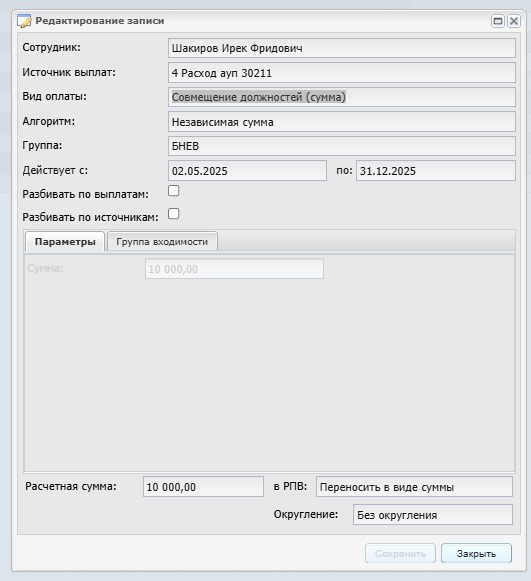
Task: Toggle Разбивать по источникам checkbox
Action: 173,214
